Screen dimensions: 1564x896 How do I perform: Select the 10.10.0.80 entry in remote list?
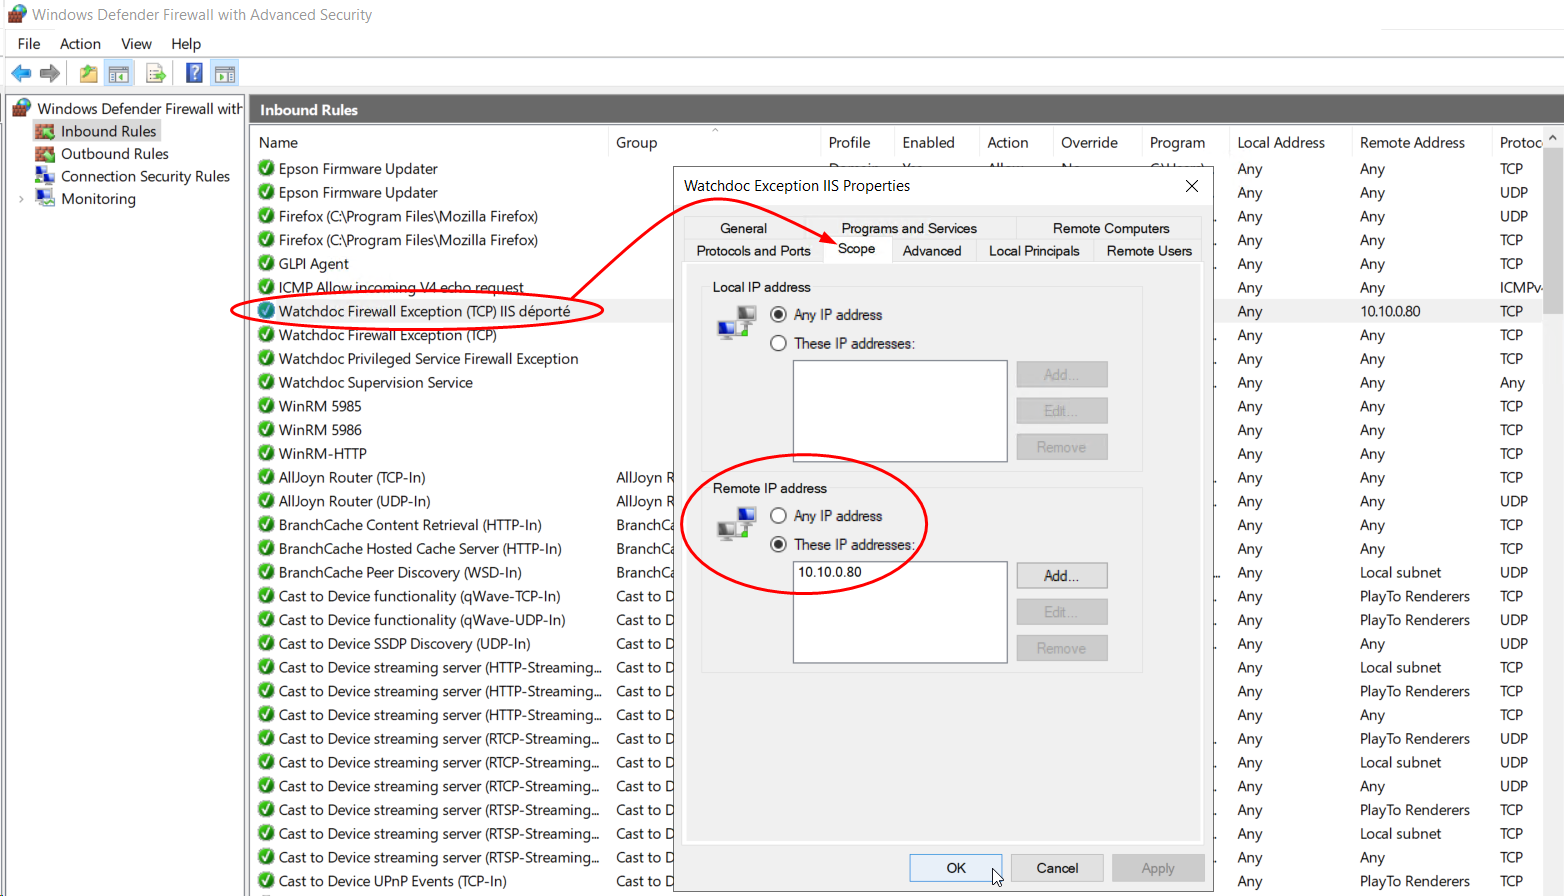830,572
